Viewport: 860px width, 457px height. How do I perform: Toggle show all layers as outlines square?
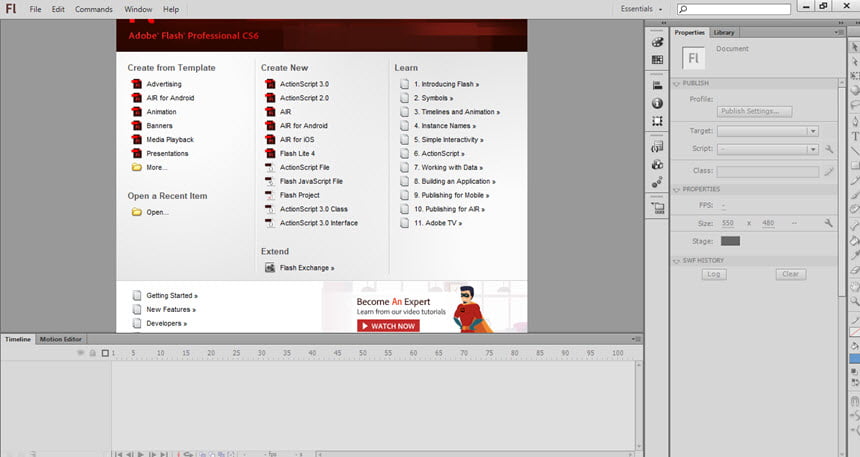pos(105,353)
